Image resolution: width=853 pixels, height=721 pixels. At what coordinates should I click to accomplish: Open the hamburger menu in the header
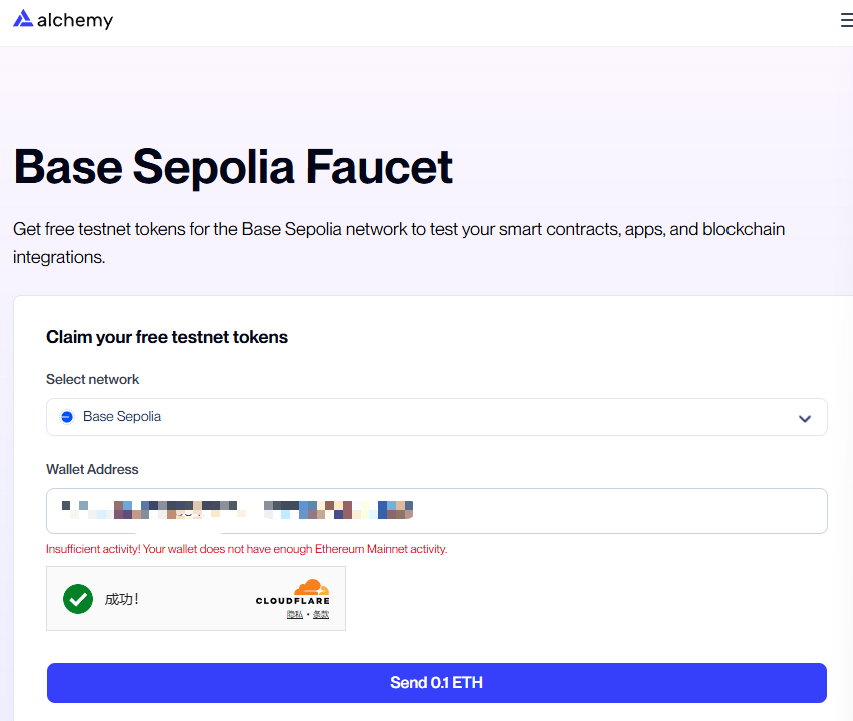(846, 20)
